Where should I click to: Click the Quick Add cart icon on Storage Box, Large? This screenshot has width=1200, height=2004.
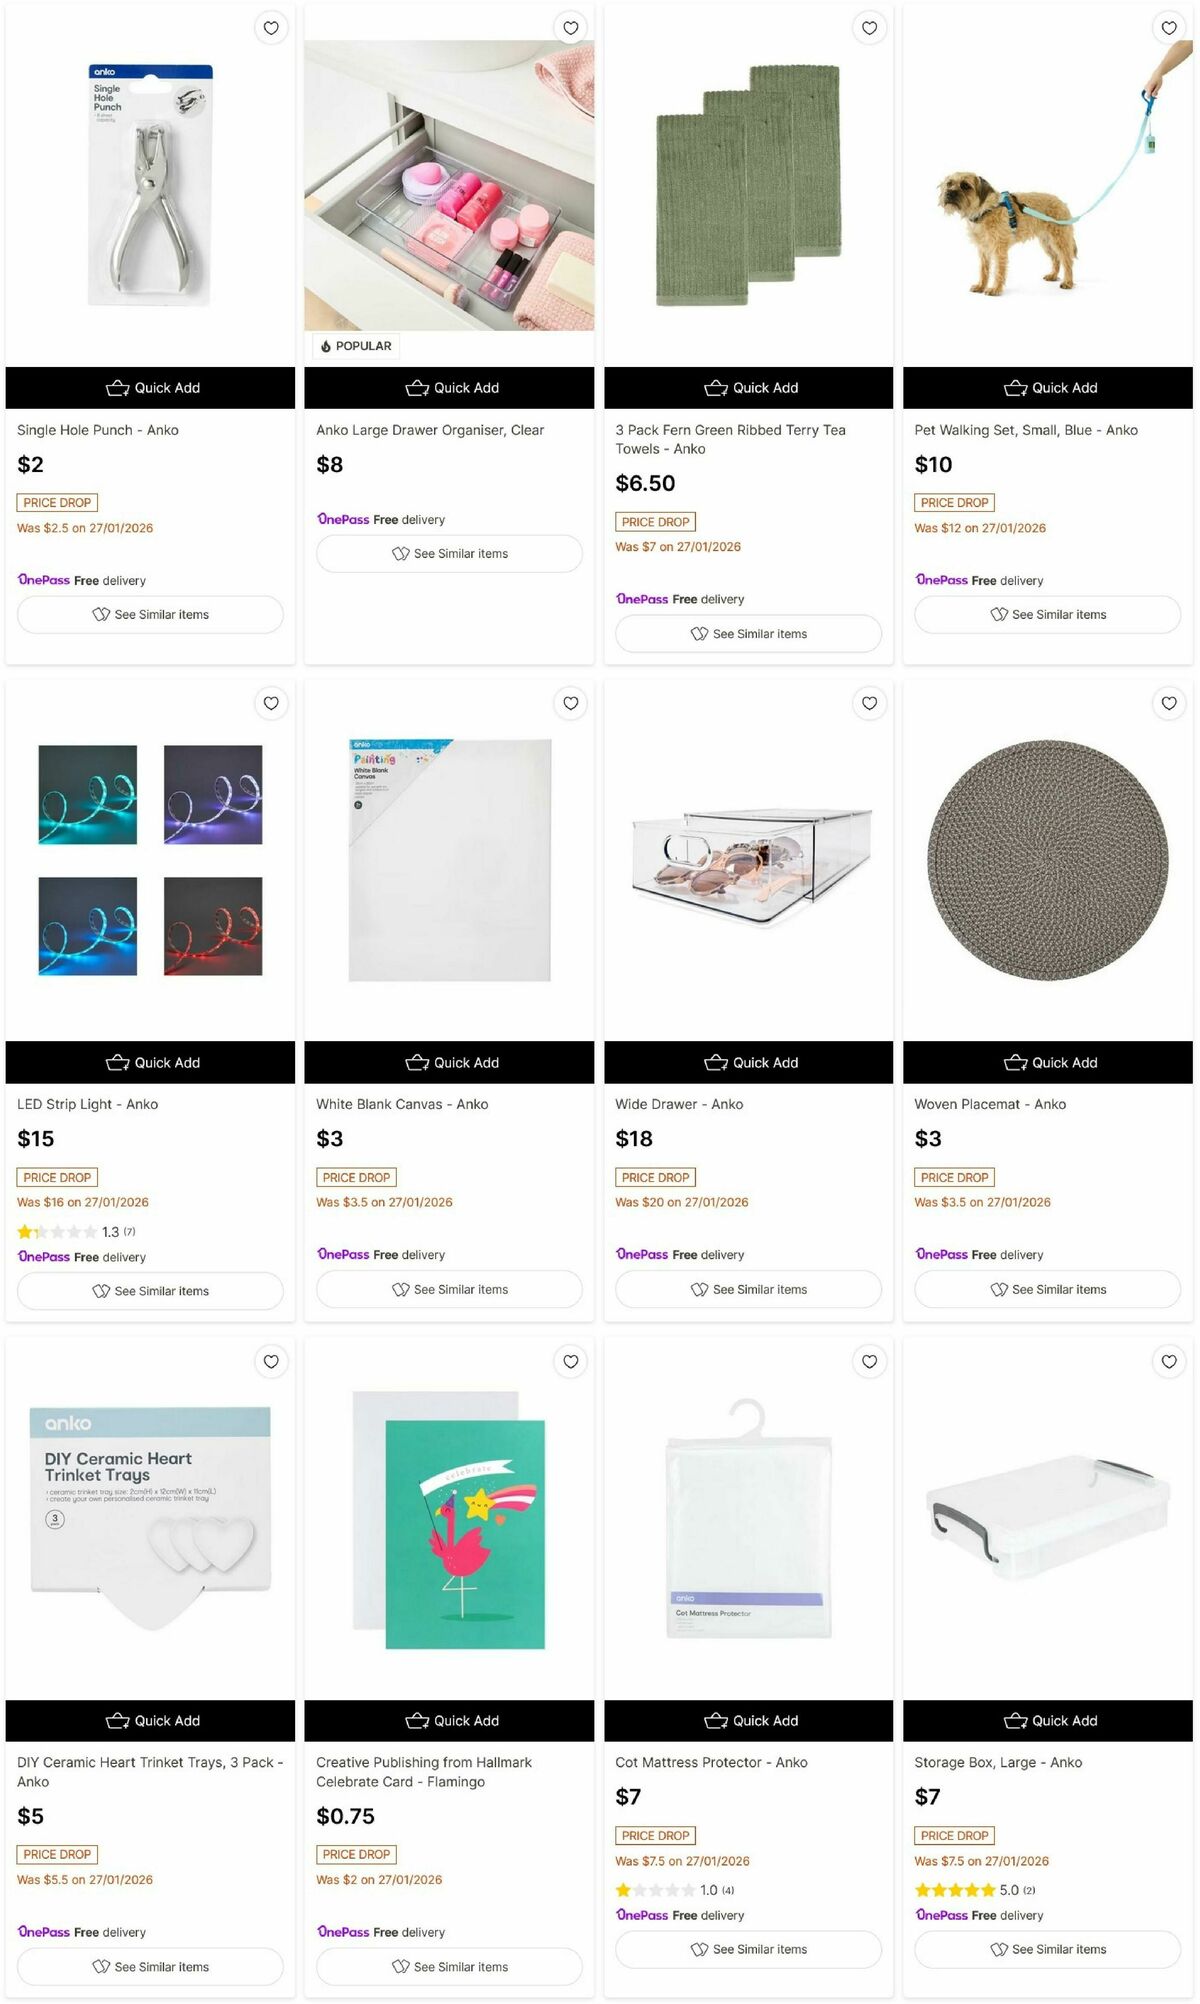pyautogui.click(x=1017, y=1721)
